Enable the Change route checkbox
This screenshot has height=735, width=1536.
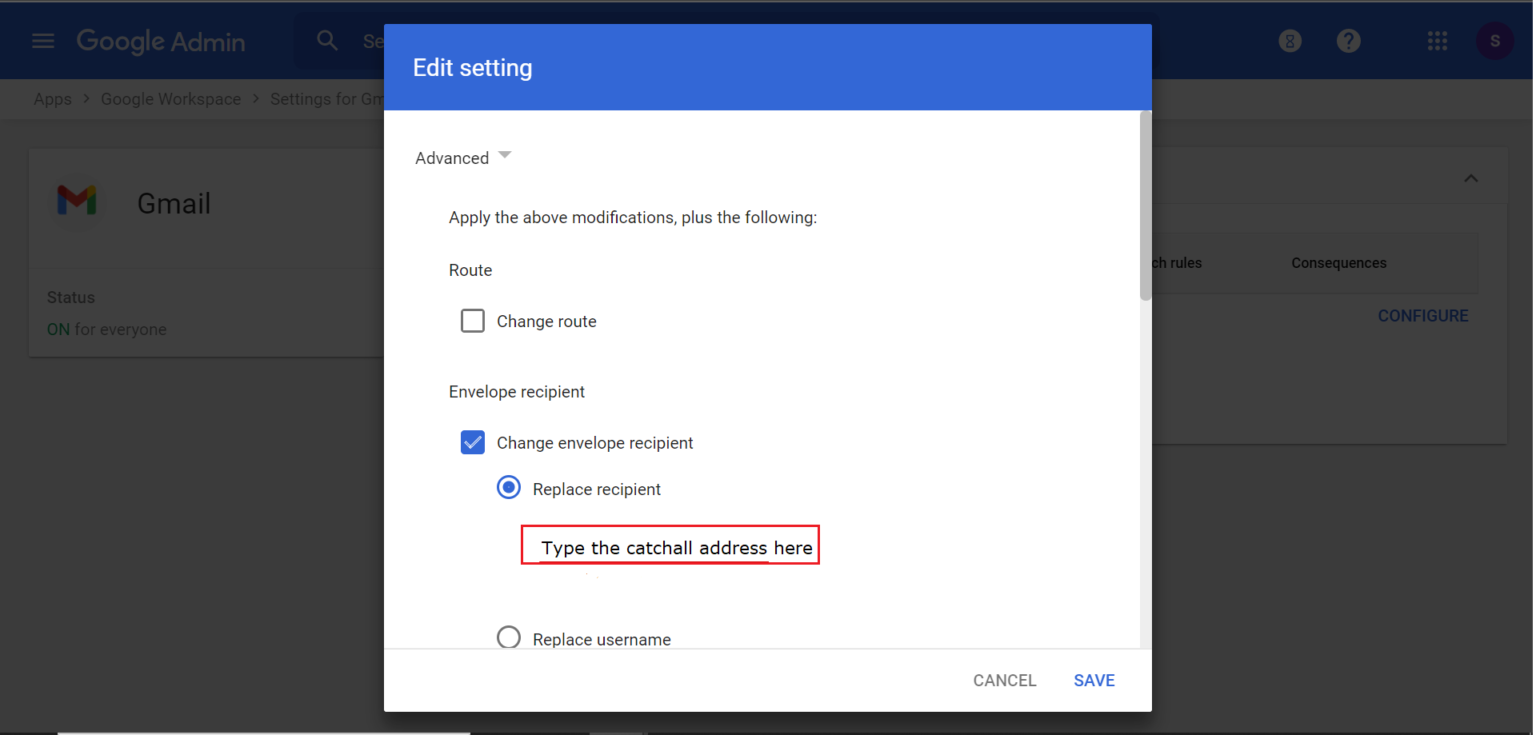coord(473,321)
